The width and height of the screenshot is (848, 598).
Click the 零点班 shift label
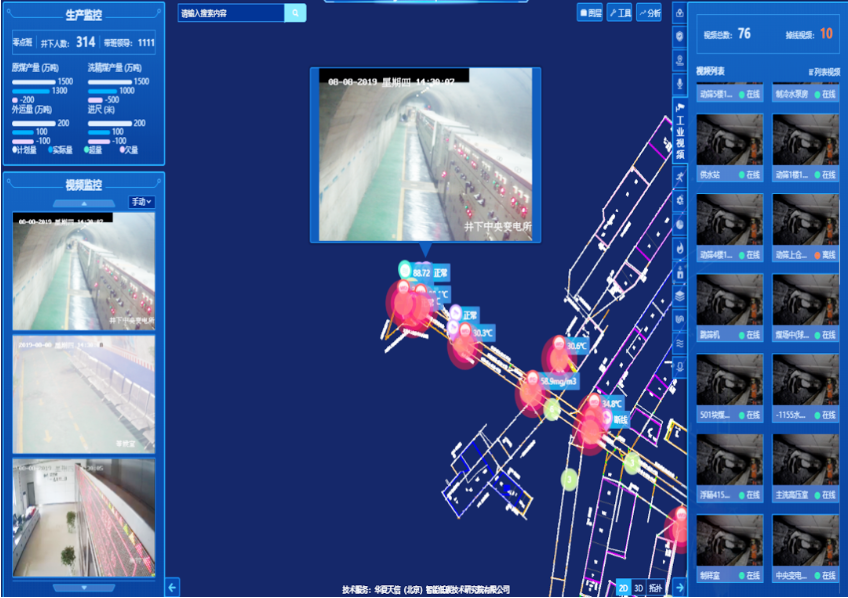[x=22, y=43]
